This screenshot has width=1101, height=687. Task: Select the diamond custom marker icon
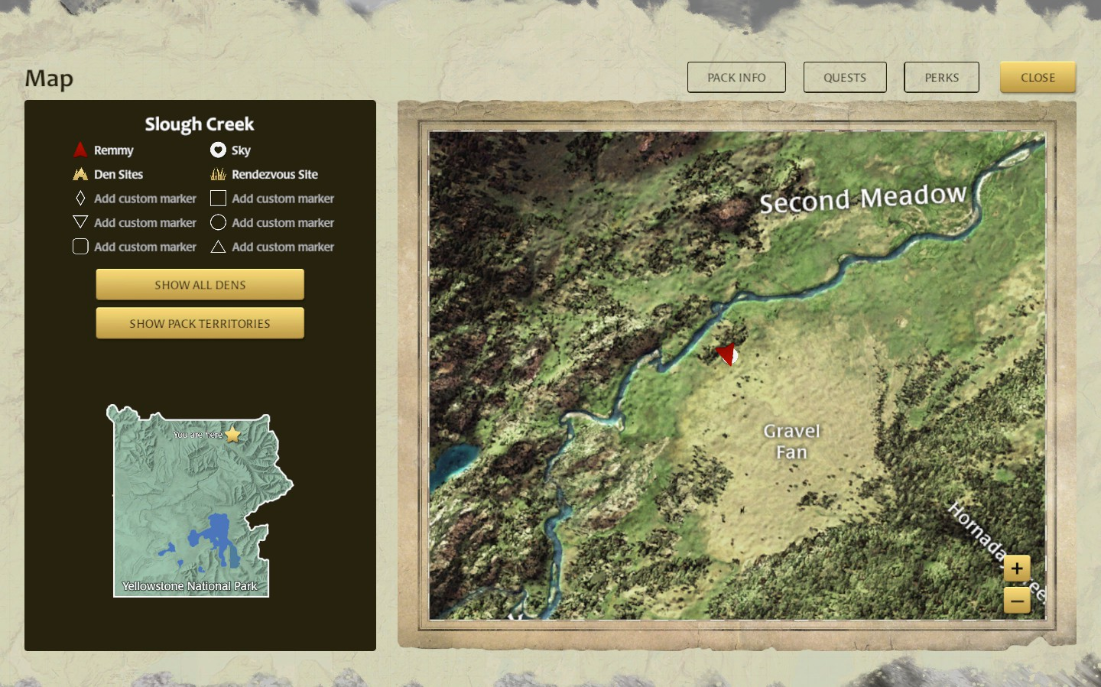click(80, 198)
